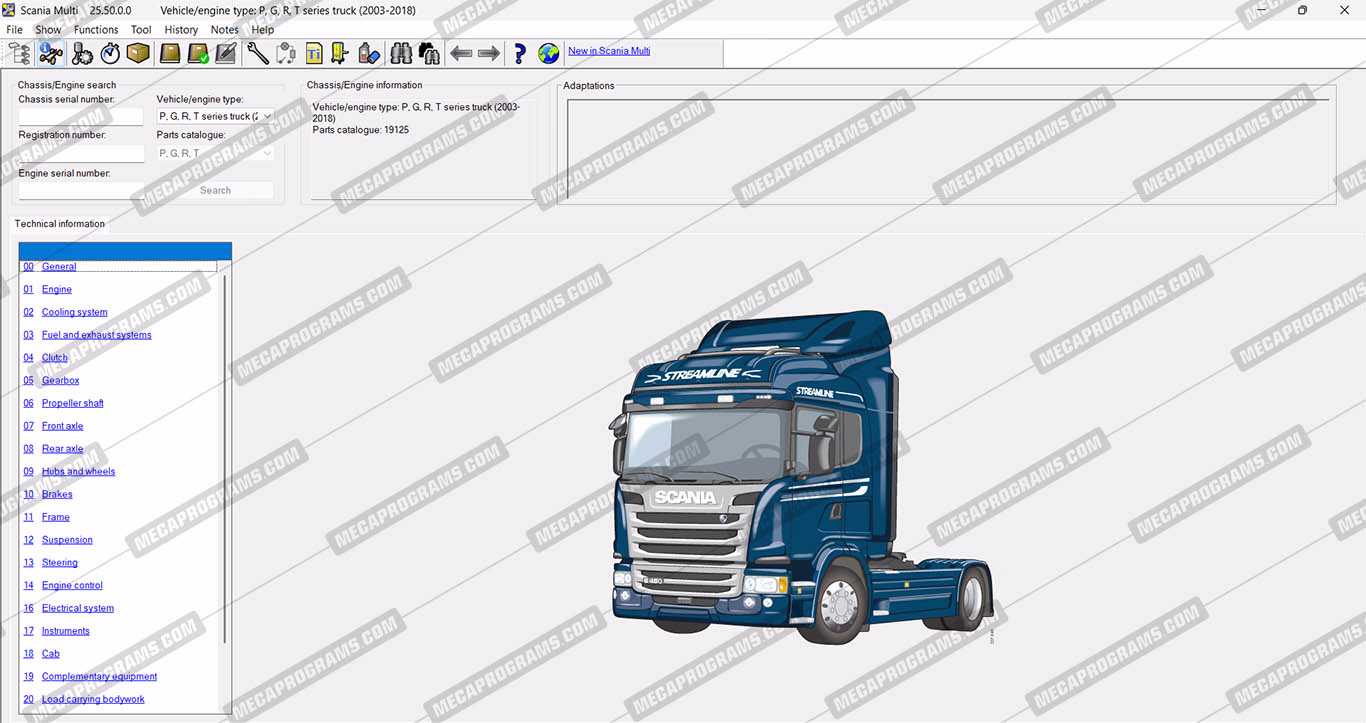Click the single binoculars search icon
The height and width of the screenshot is (723, 1366).
pos(401,53)
